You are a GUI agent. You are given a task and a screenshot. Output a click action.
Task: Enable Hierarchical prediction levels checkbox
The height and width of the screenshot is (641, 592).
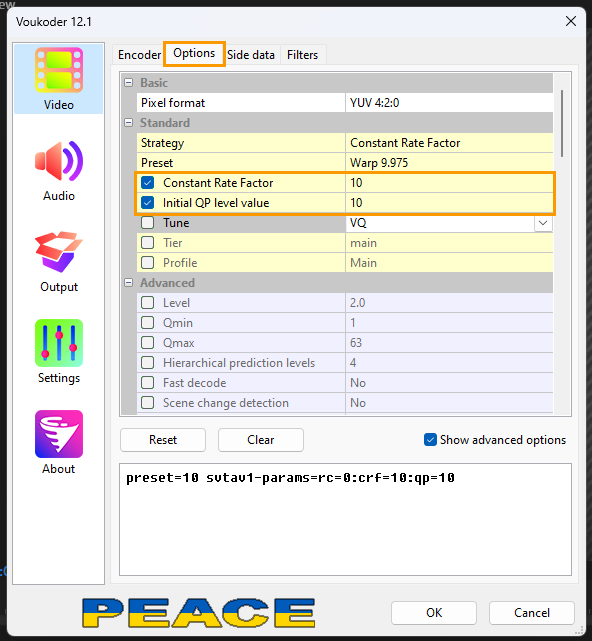tap(148, 363)
